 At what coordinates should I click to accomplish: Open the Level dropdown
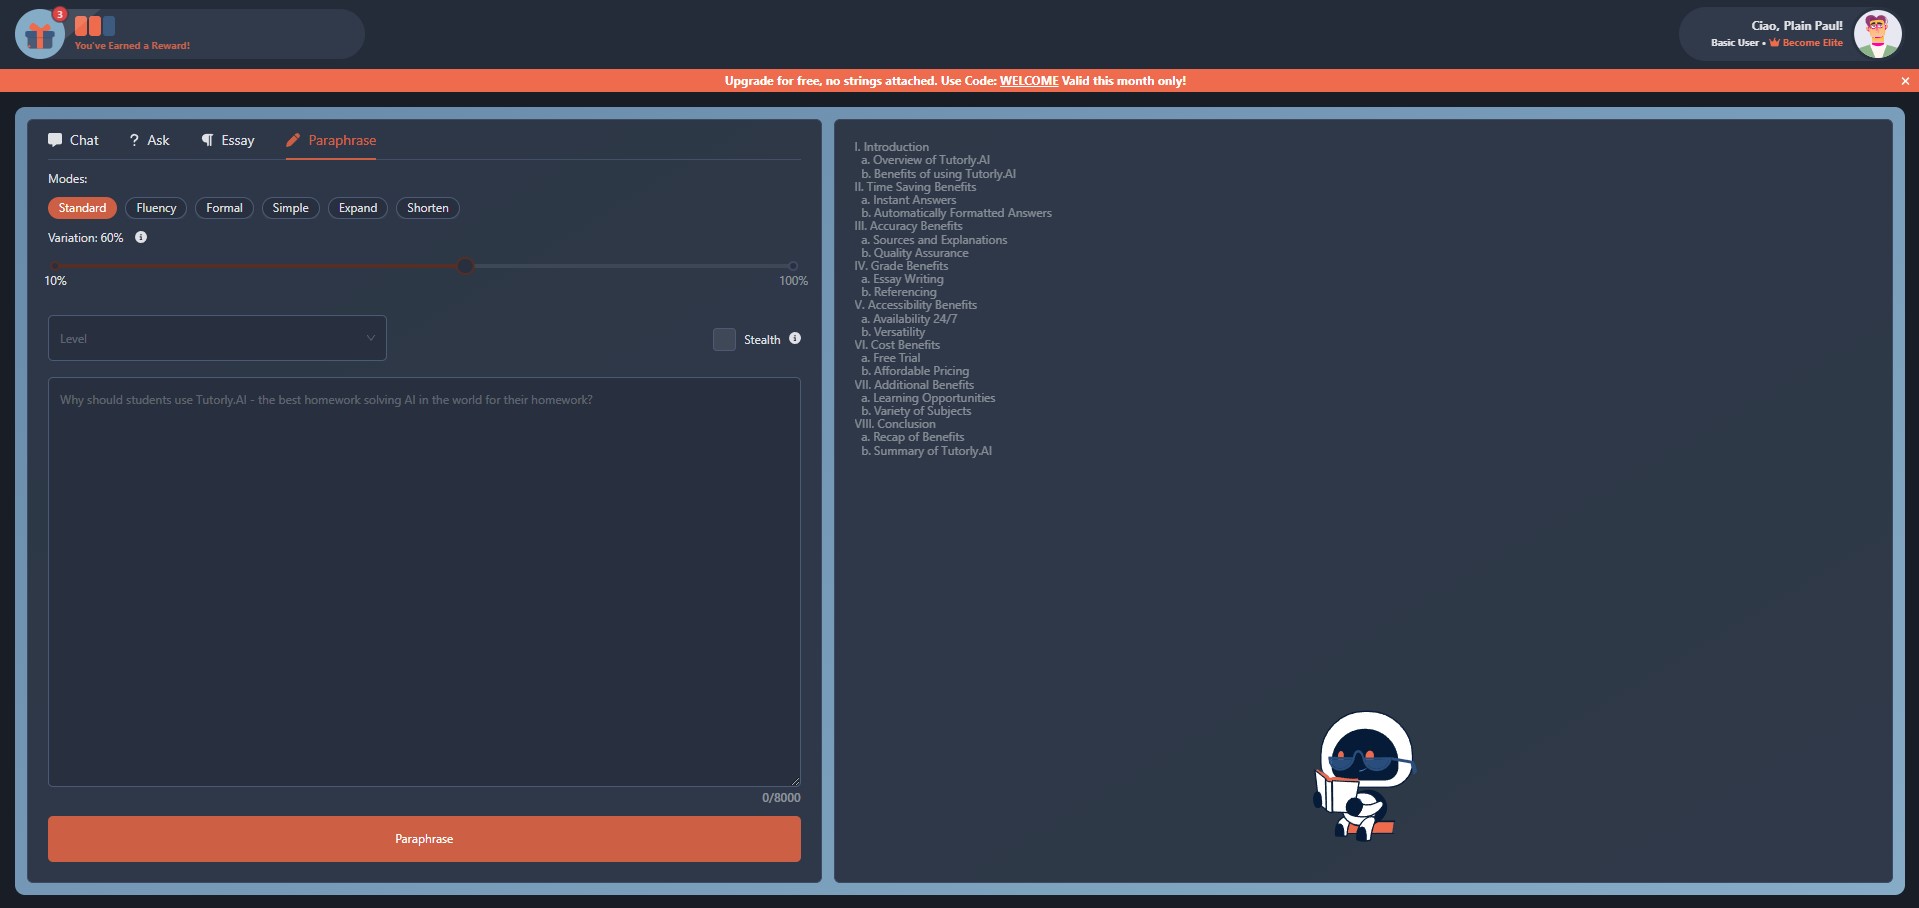pyautogui.click(x=217, y=338)
